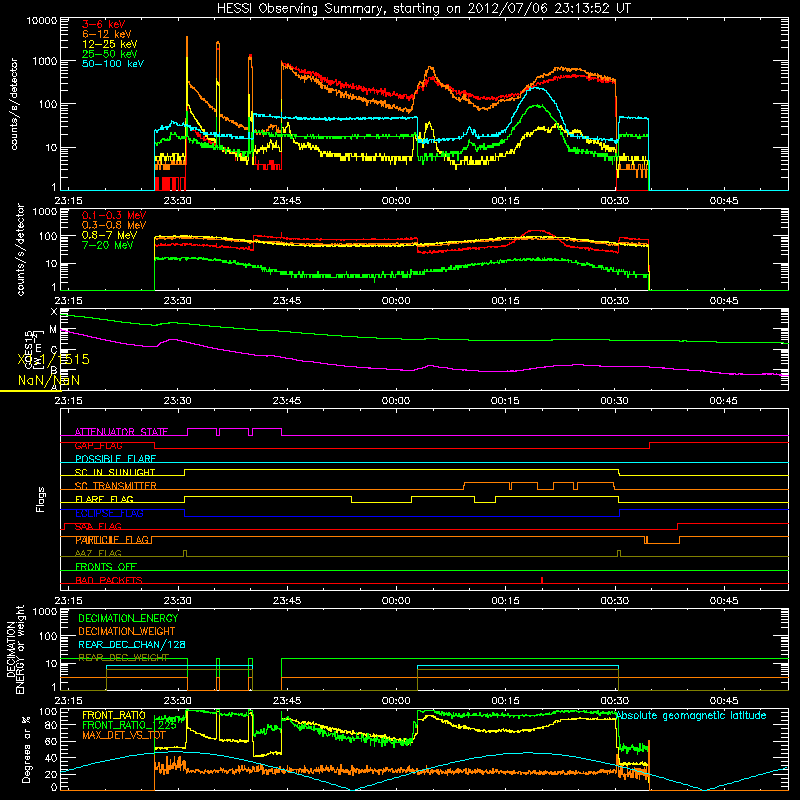
Task: Select the blue ECLIPSE_FLAG label
Action: click(x=109, y=513)
